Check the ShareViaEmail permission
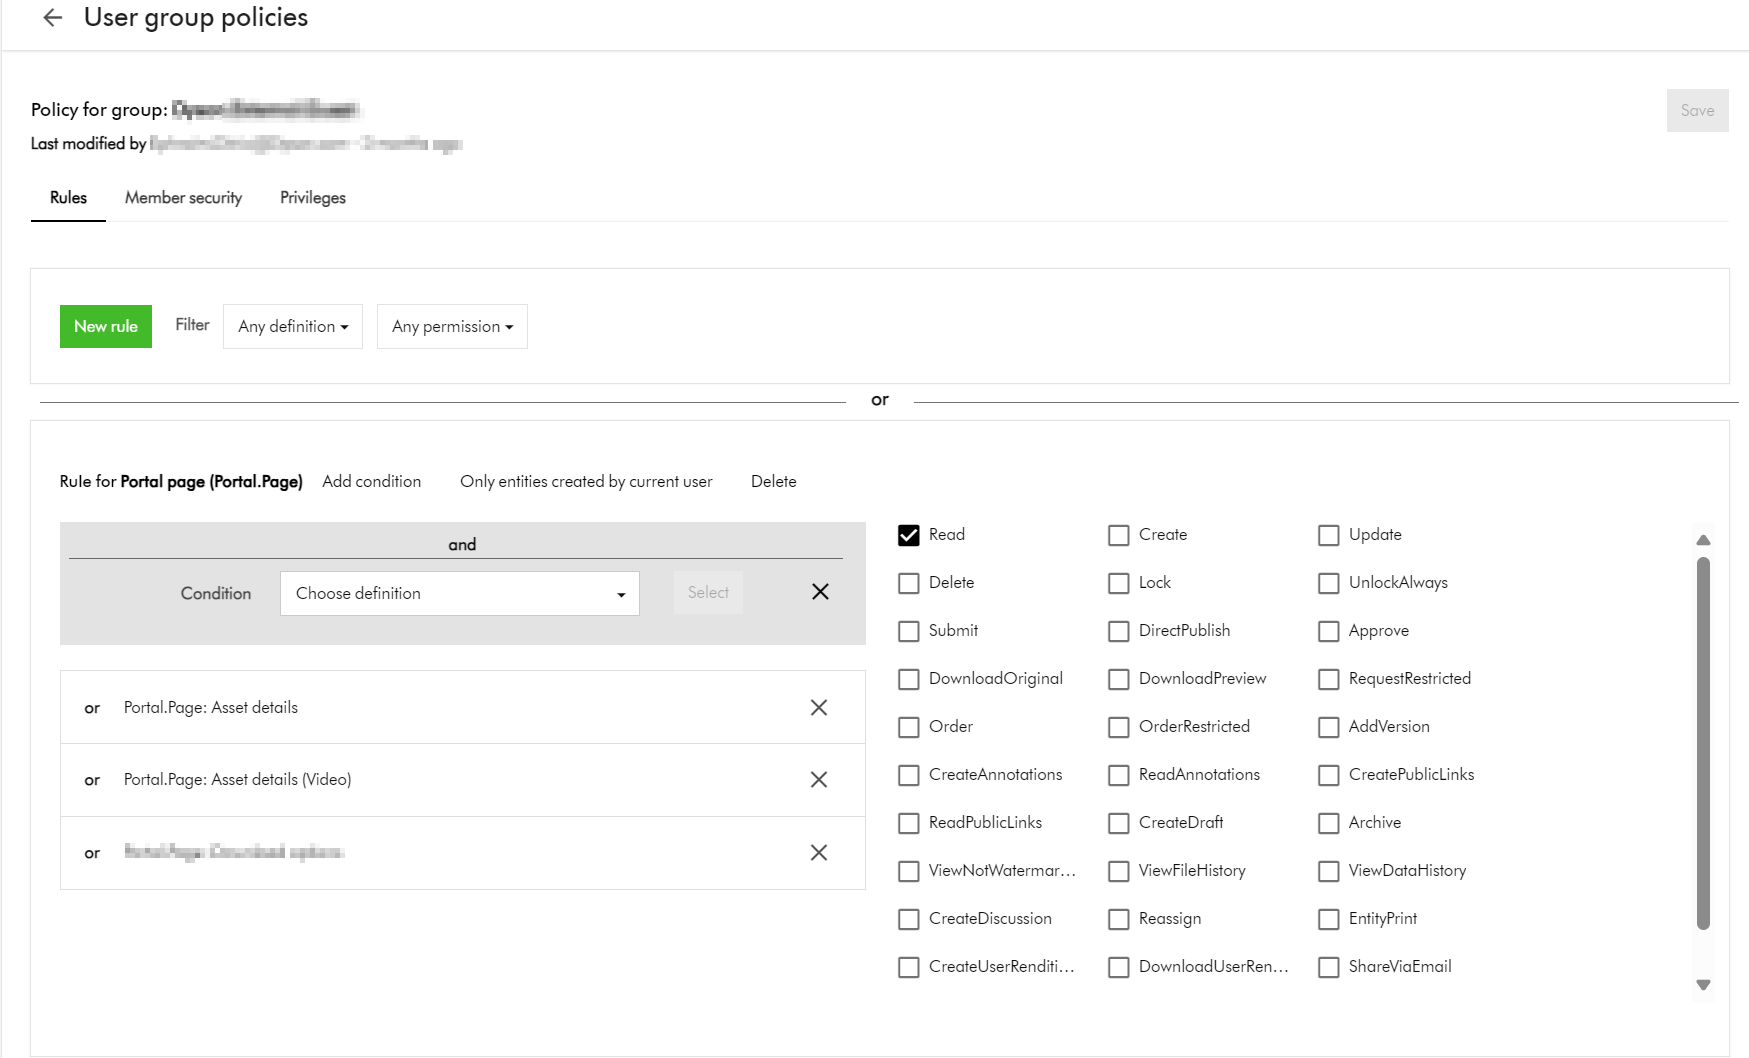Screen dimensions: 1749x1058 point(1328,967)
